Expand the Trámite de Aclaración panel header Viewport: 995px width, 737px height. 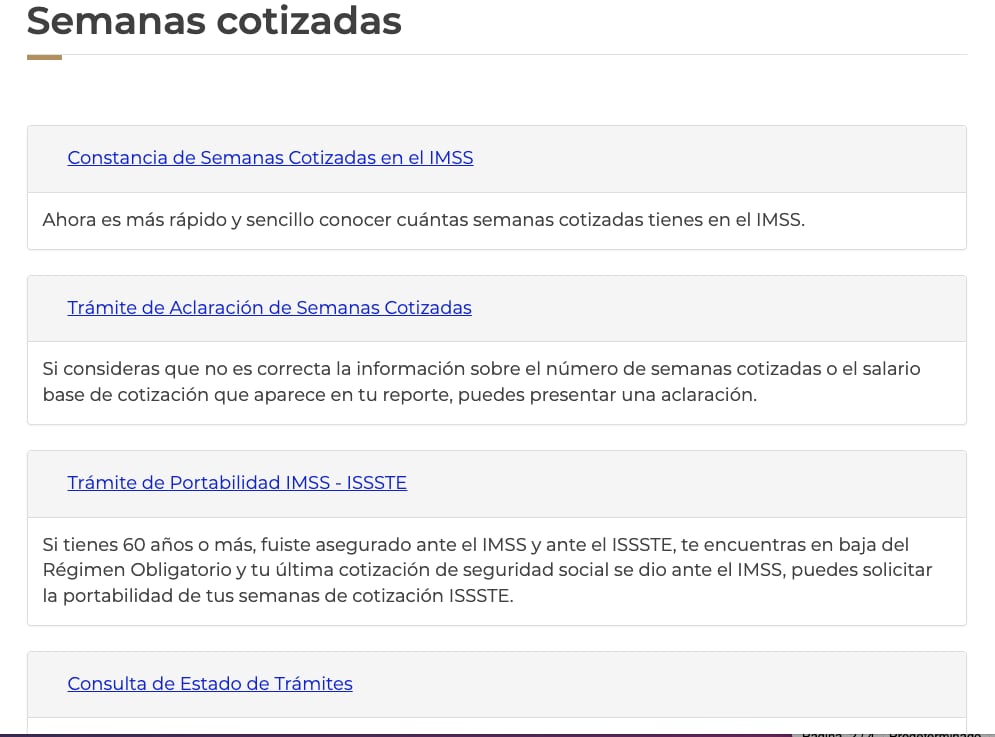click(700, 308)
